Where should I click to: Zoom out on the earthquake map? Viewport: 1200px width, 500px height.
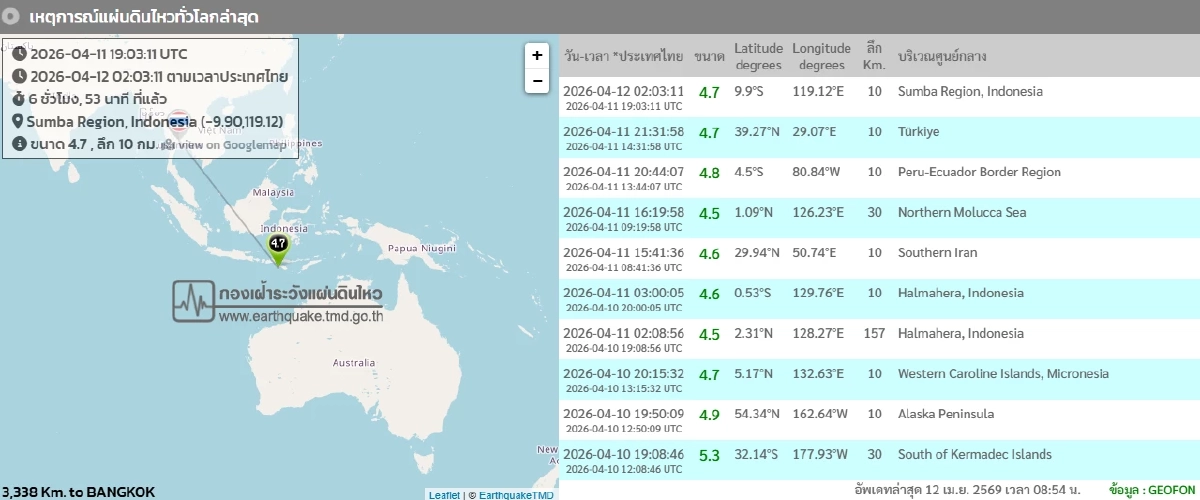click(537, 81)
